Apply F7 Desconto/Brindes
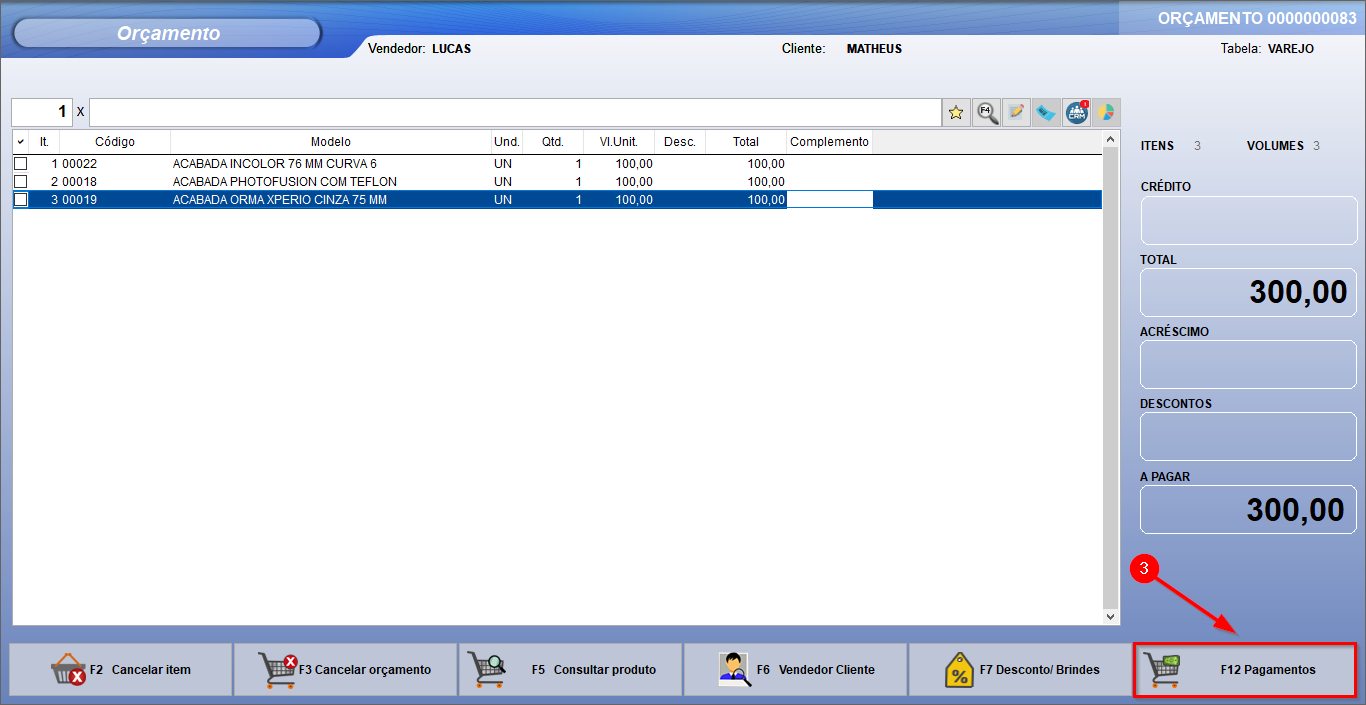This screenshot has width=1366, height=705. [x=1019, y=670]
